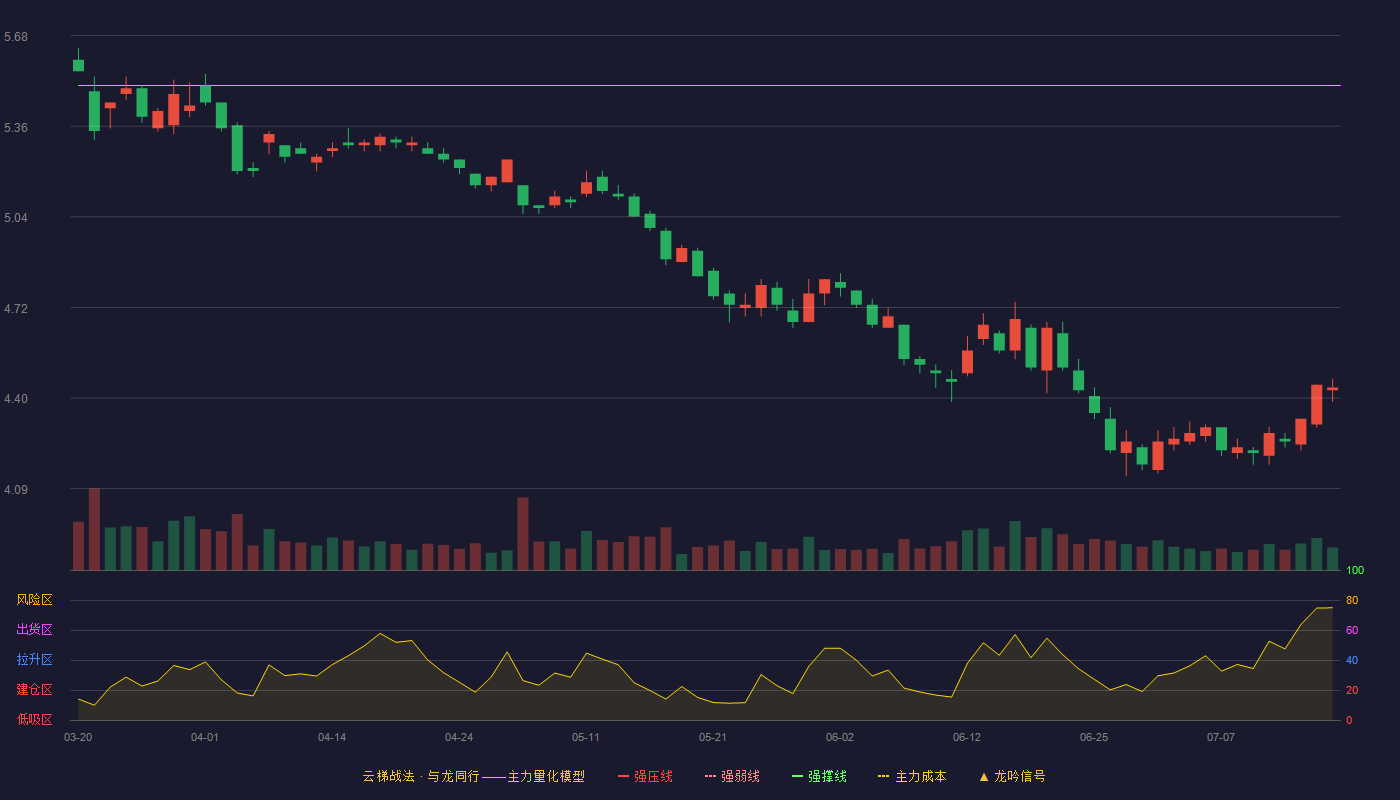Toggle the 龙吟信号 legend entry
This screenshot has width=1400, height=800.
[x=1012, y=776]
